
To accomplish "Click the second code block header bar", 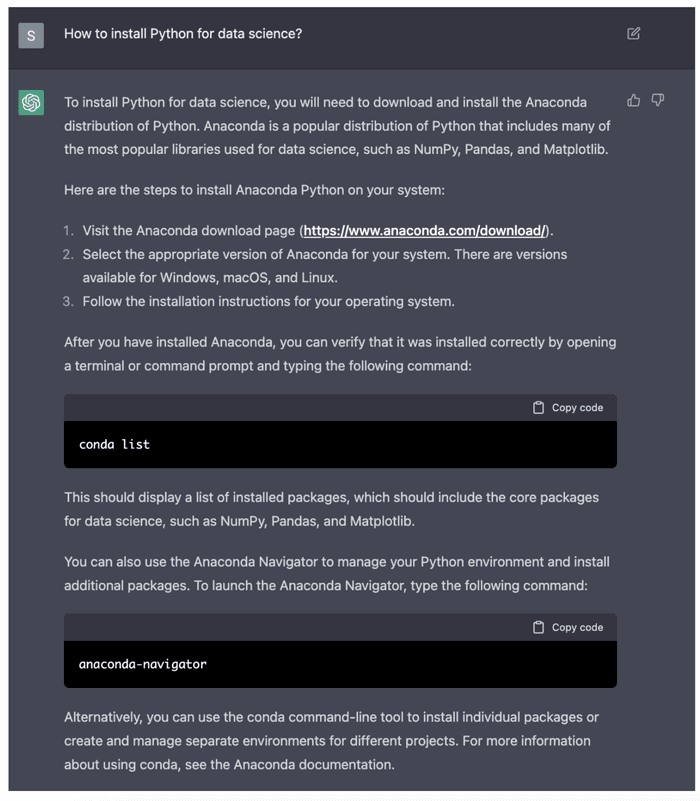I will (x=340, y=627).
